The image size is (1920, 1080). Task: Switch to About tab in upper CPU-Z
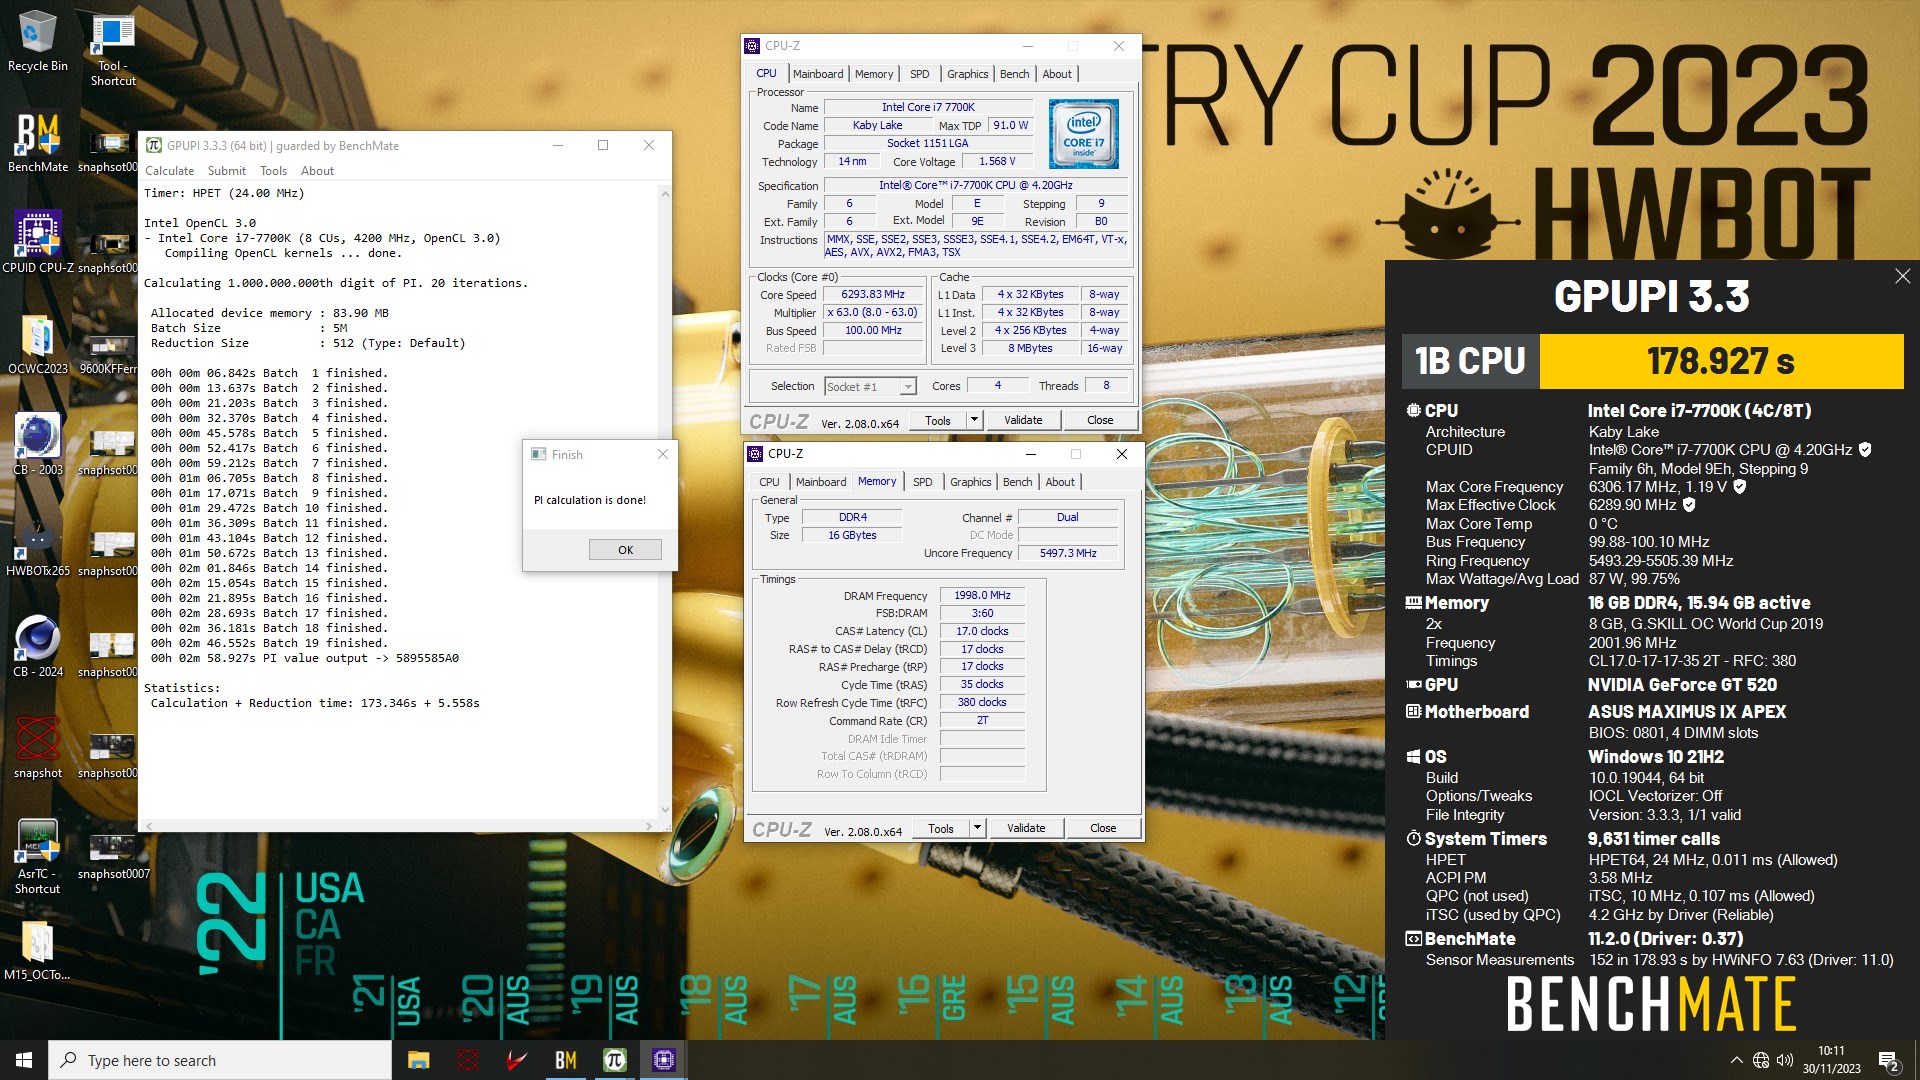pyautogui.click(x=1057, y=74)
